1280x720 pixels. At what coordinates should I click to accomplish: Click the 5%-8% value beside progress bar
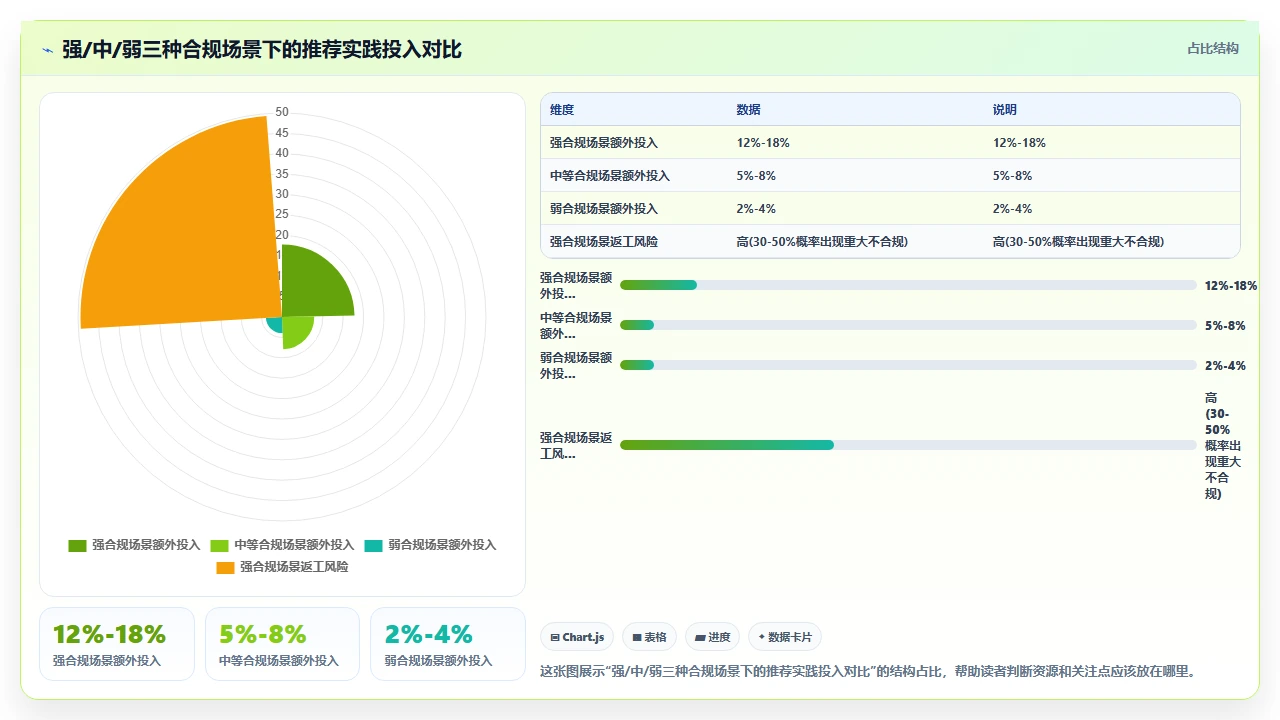[x=1225, y=325]
